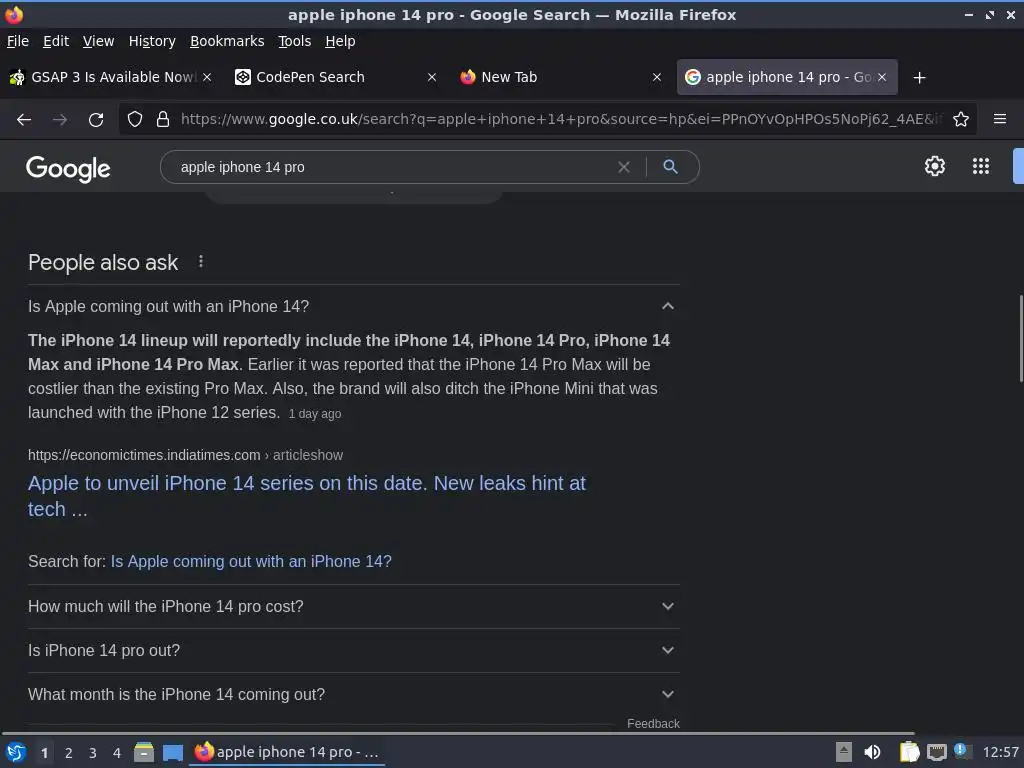Follow 'Is Apple coming out with an iPhone 14?' search link

coord(251,562)
